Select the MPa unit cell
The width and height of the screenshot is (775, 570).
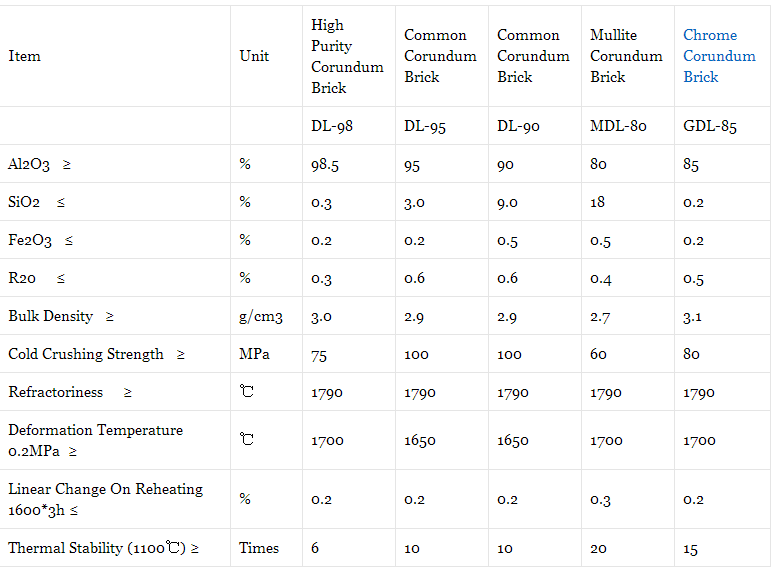[254, 354]
